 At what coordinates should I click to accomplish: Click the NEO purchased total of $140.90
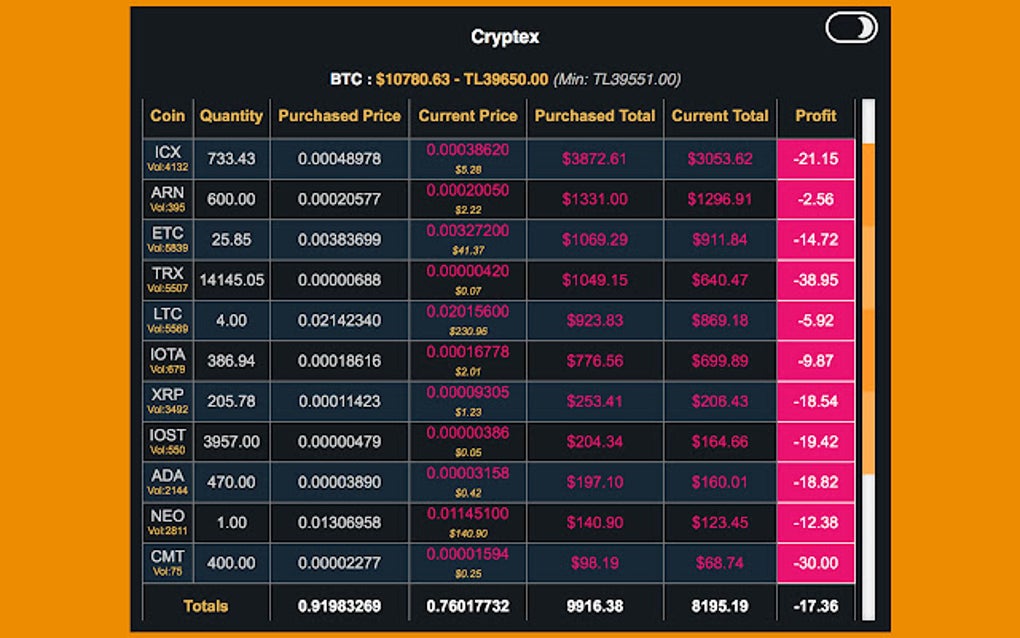595,522
